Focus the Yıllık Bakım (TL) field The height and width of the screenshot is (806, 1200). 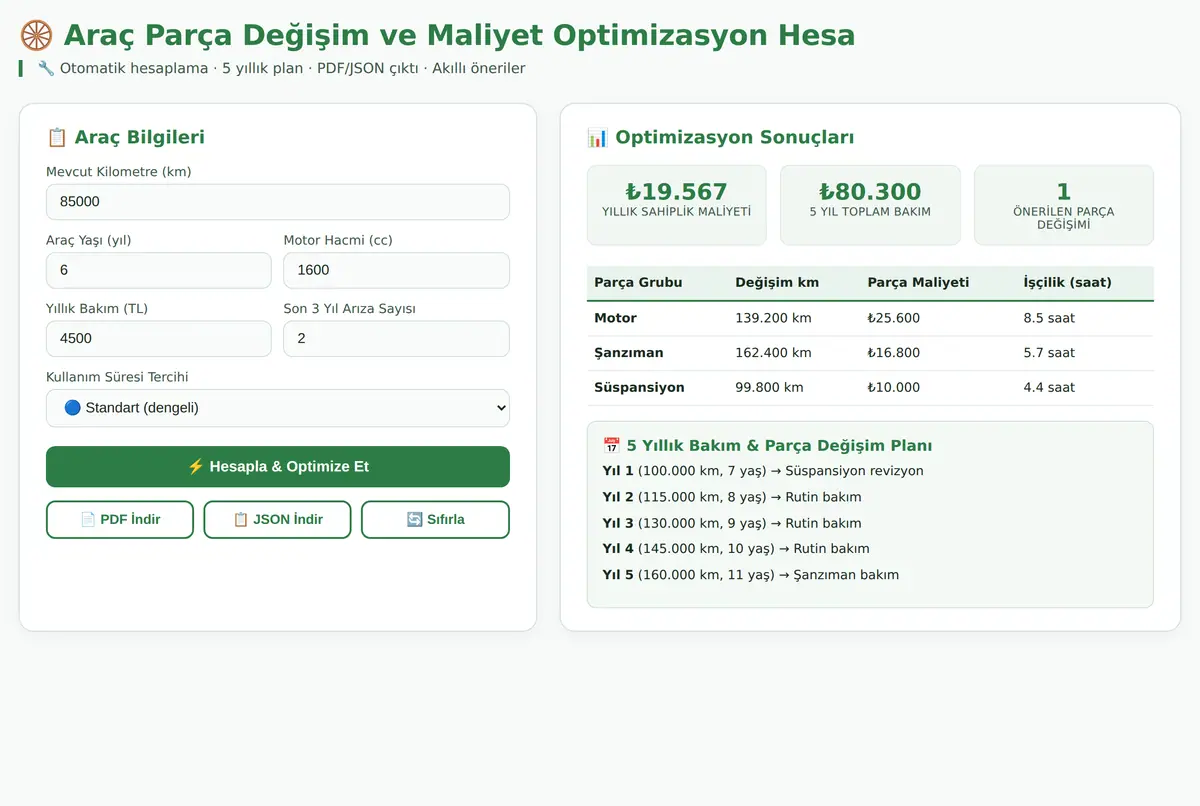point(159,338)
